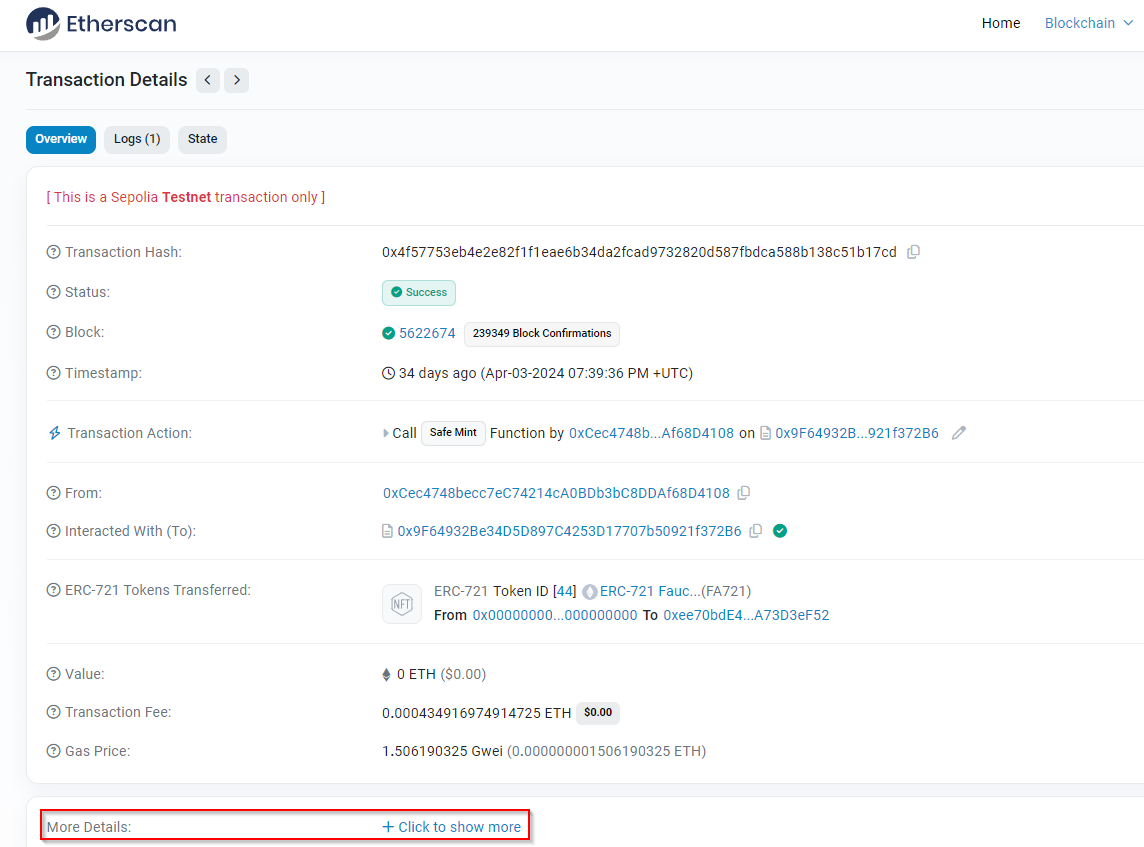Viewport: 1144px width, 847px height.
Task: Copy the transaction hash
Action: click(913, 252)
